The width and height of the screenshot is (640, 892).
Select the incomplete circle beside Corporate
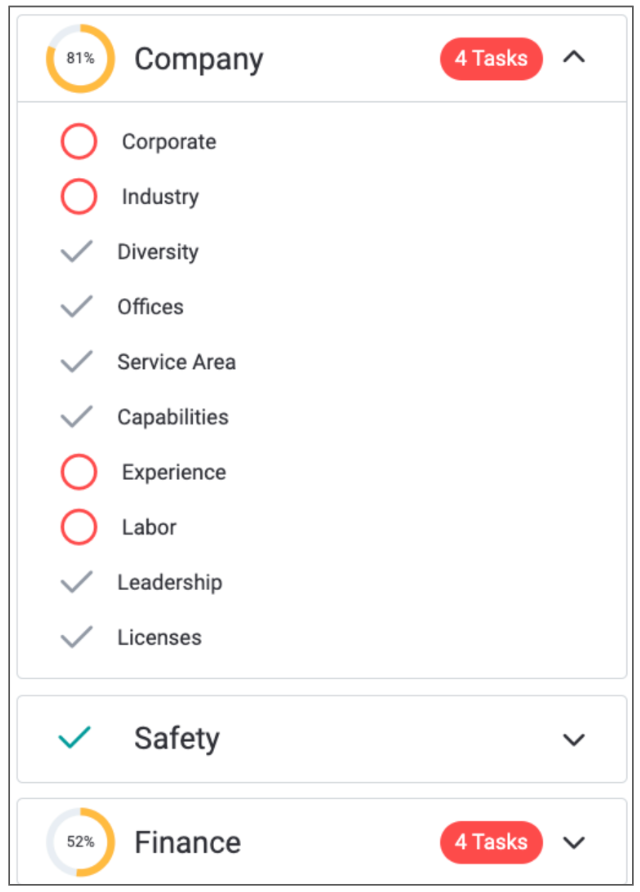[x=79, y=142]
